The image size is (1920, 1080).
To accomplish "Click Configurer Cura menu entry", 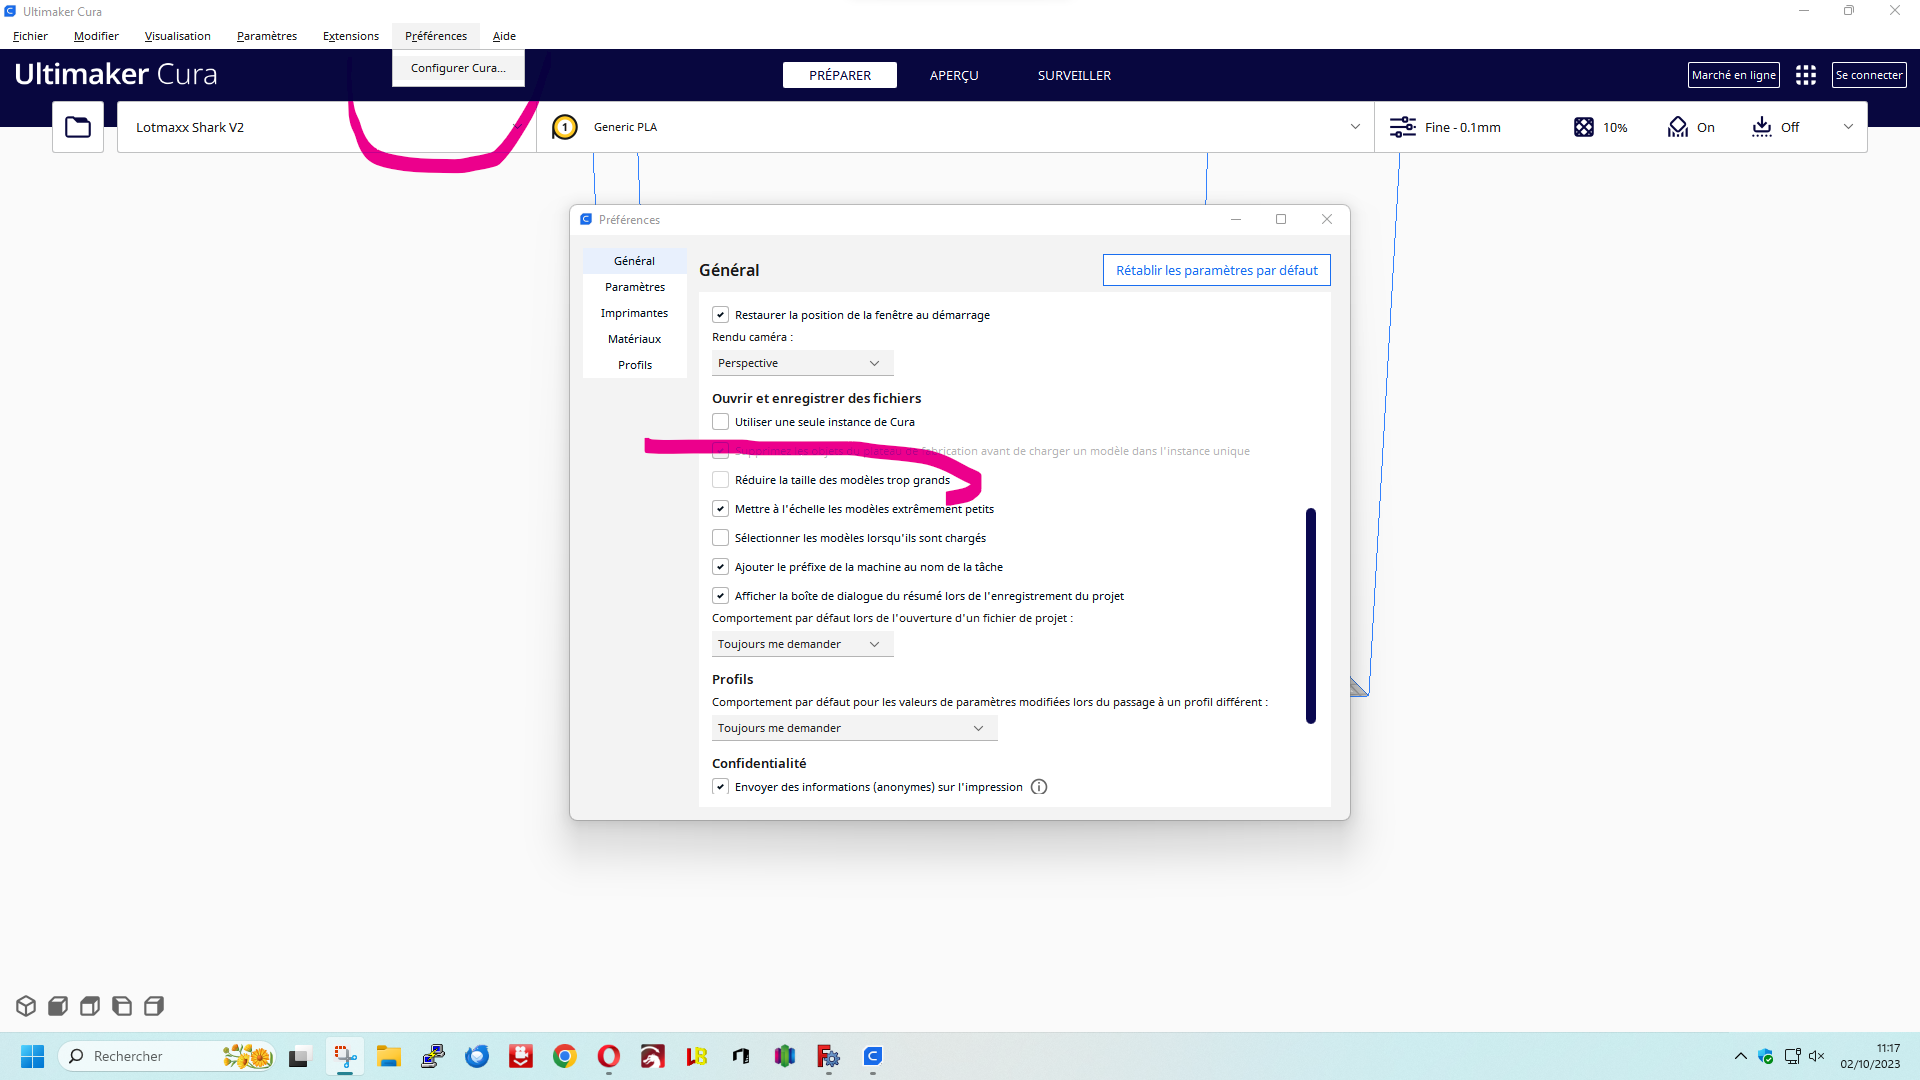I will pos(458,68).
